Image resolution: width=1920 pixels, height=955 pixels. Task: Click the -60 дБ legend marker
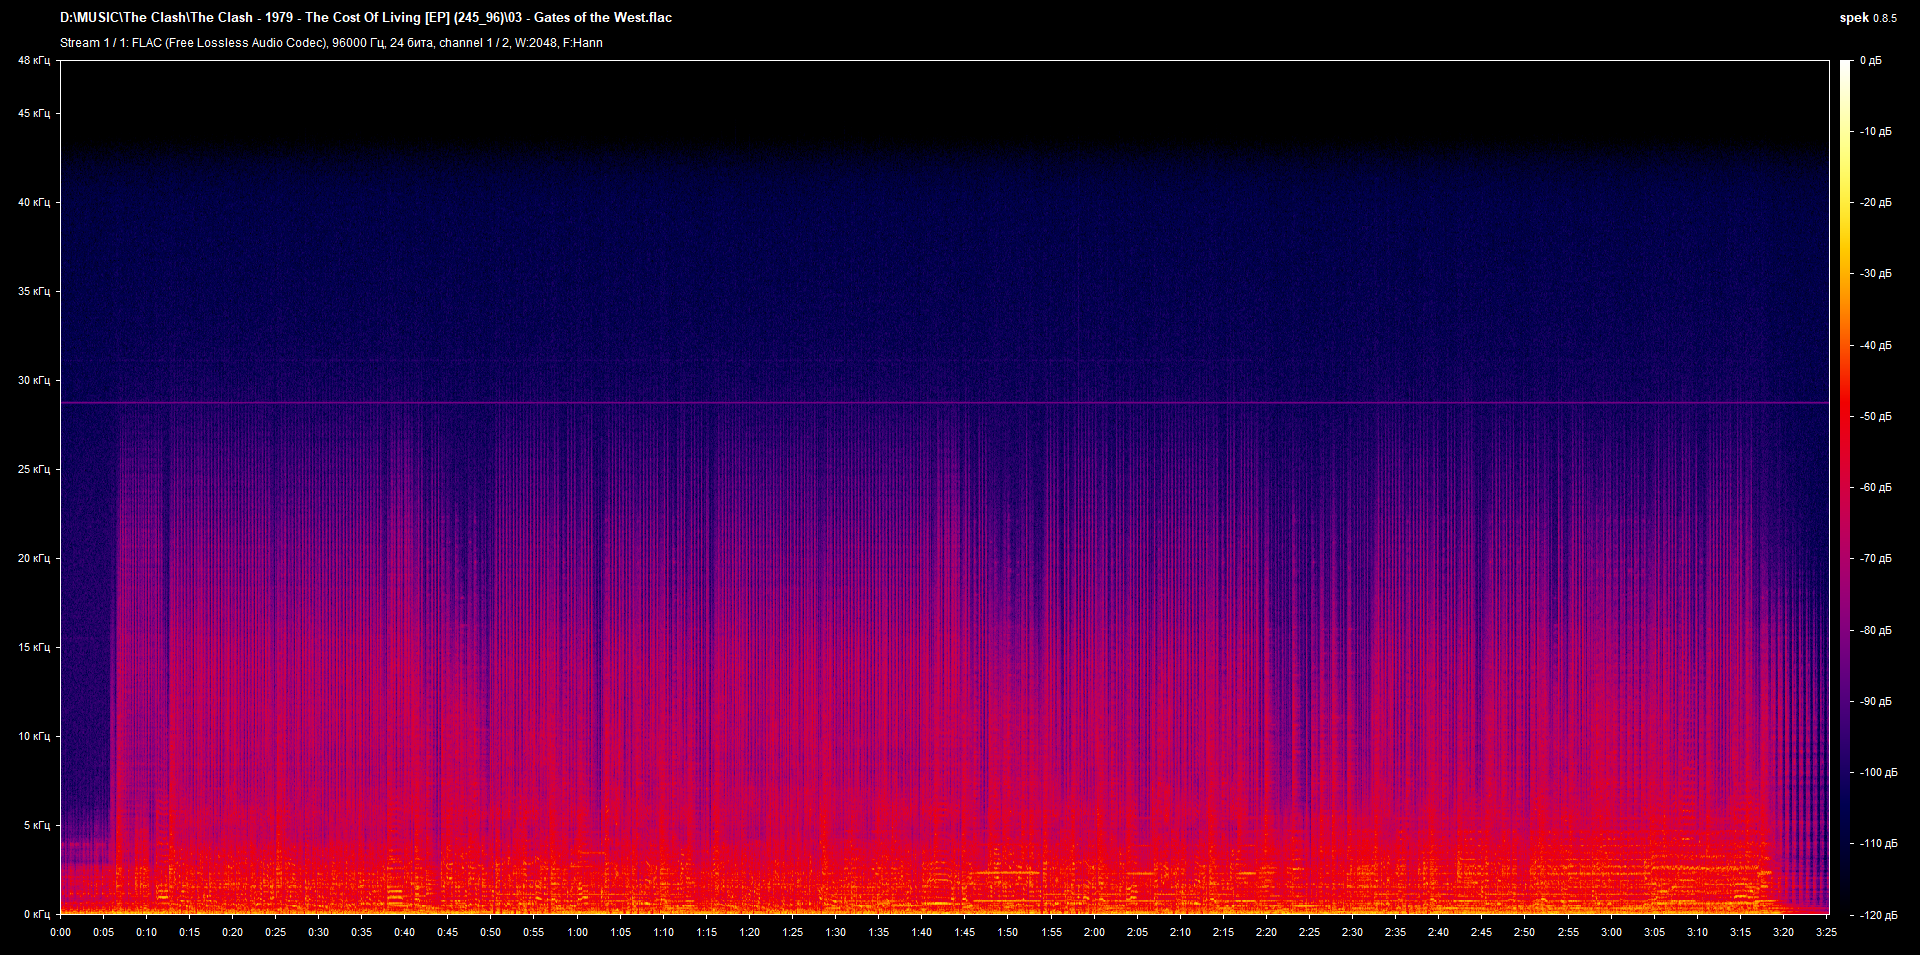click(x=1875, y=488)
